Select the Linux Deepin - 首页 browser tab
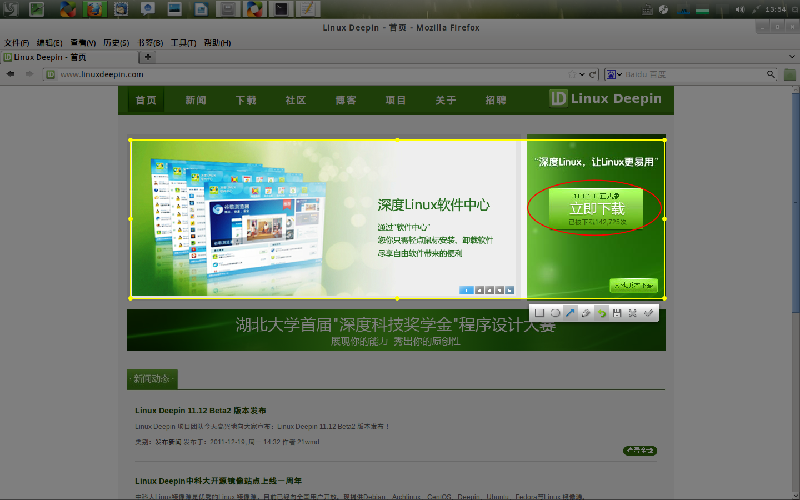 pos(69,57)
